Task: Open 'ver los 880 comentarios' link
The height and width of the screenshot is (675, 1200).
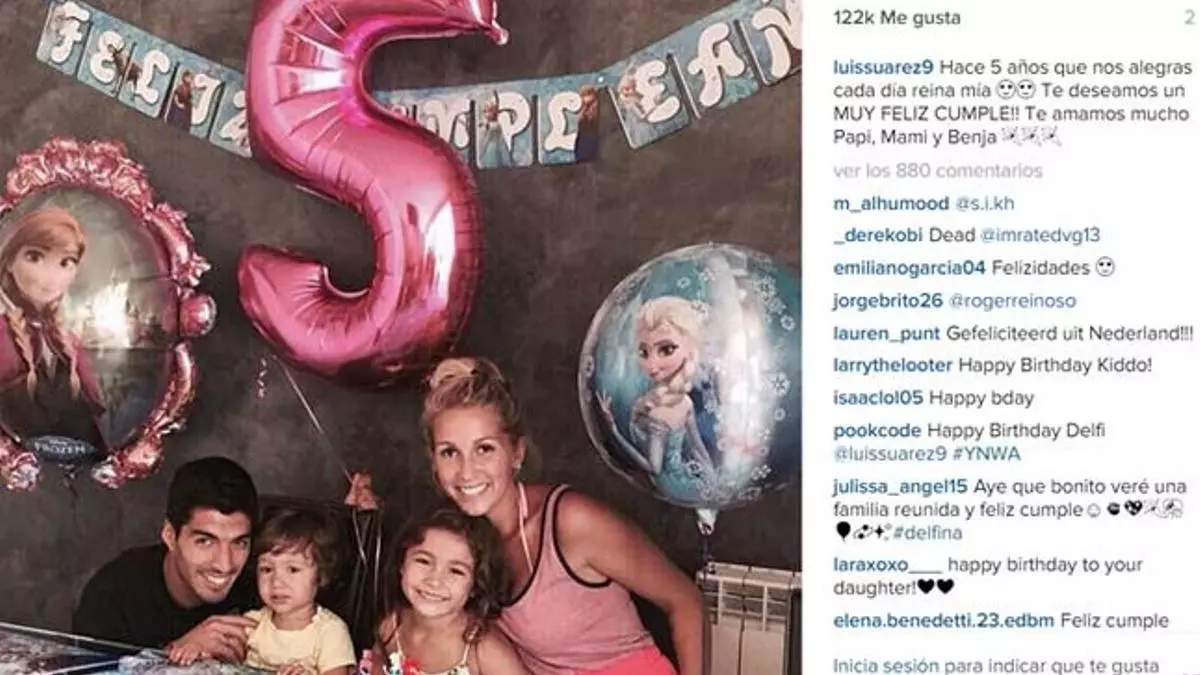Action: (x=938, y=171)
